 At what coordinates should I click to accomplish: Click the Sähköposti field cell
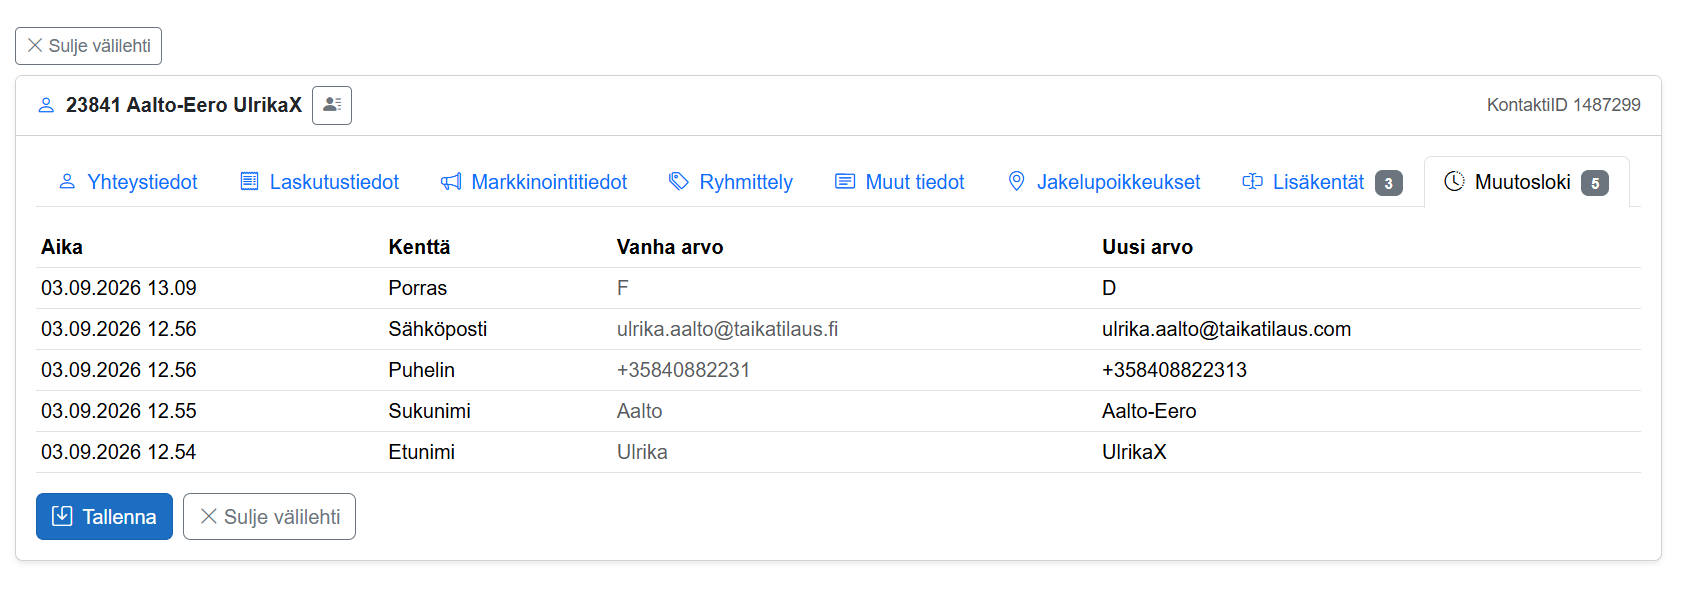pyautogui.click(x=438, y=329)
